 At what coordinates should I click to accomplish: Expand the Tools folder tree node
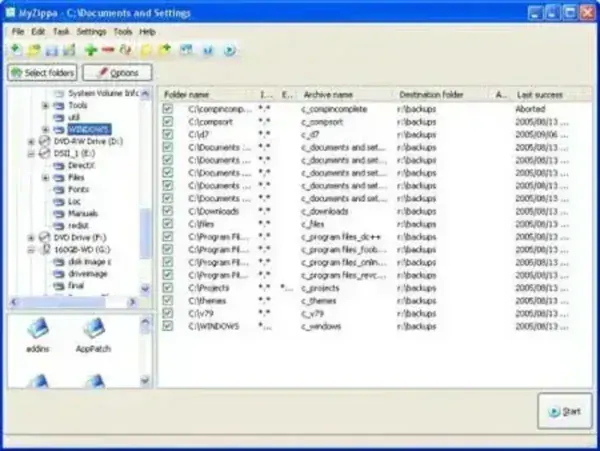point(45,105)
